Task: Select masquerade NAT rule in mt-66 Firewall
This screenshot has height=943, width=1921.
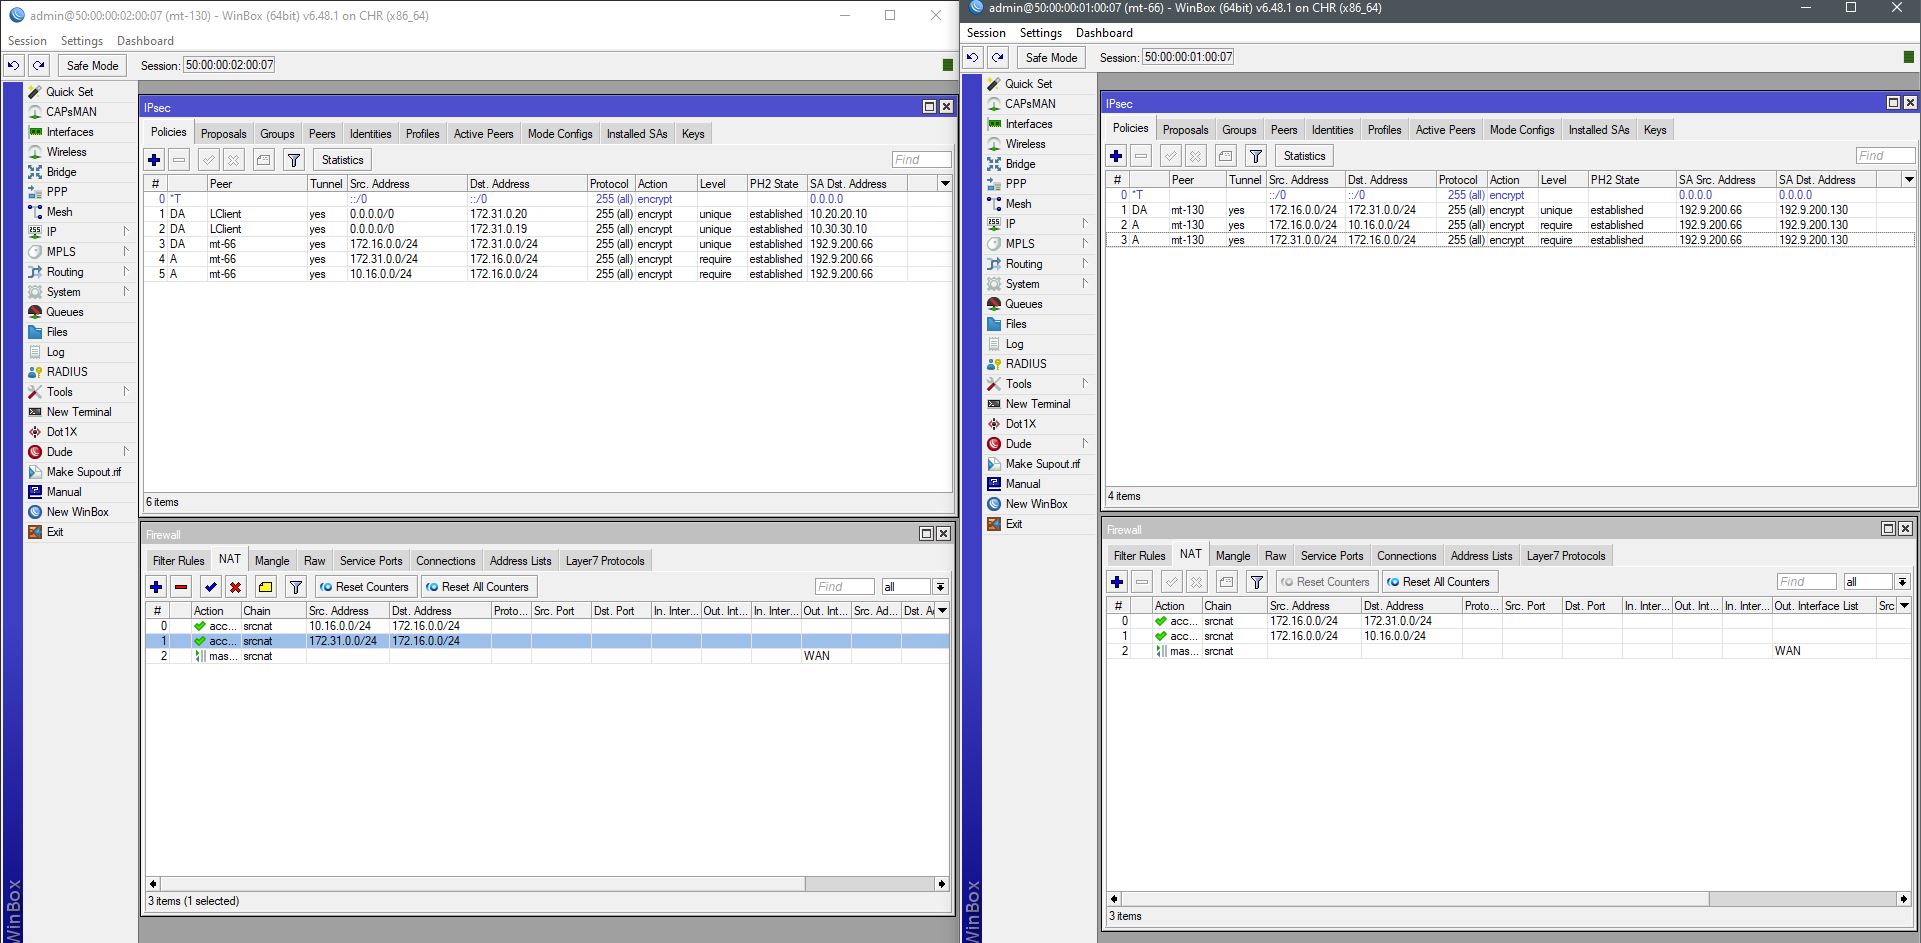Action: point(1508,651)
